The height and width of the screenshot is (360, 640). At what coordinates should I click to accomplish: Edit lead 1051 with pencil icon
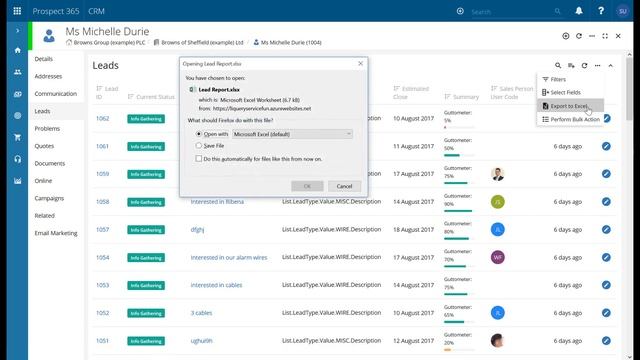tap(606, 340)
